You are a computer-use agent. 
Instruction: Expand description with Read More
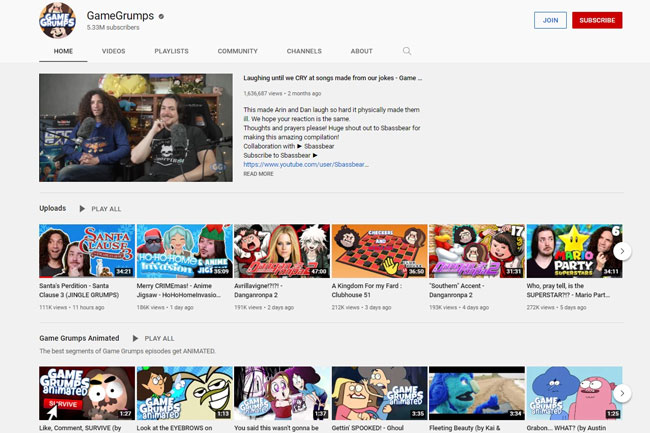tap(258, 174)
